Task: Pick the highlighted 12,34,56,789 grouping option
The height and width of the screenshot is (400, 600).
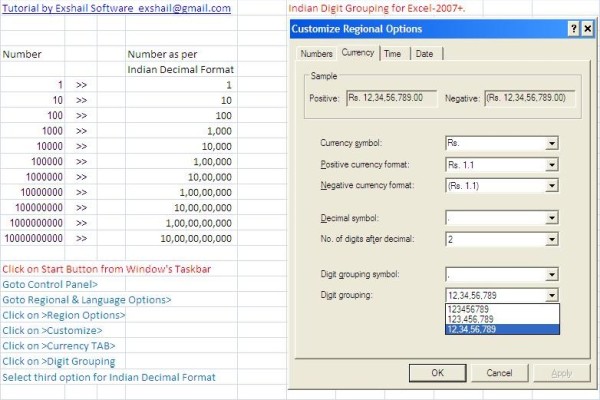Action: [500, 330]
